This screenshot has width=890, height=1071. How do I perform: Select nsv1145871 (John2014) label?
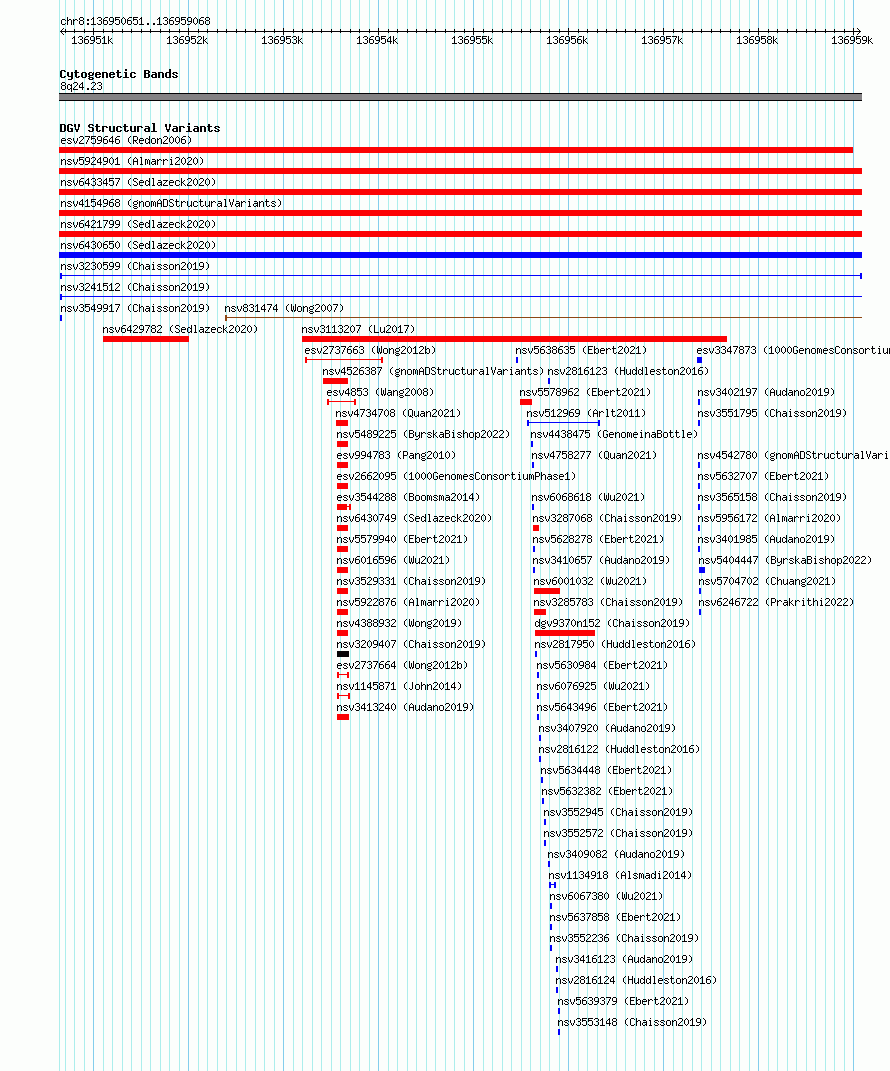click(x=399, y=686)
